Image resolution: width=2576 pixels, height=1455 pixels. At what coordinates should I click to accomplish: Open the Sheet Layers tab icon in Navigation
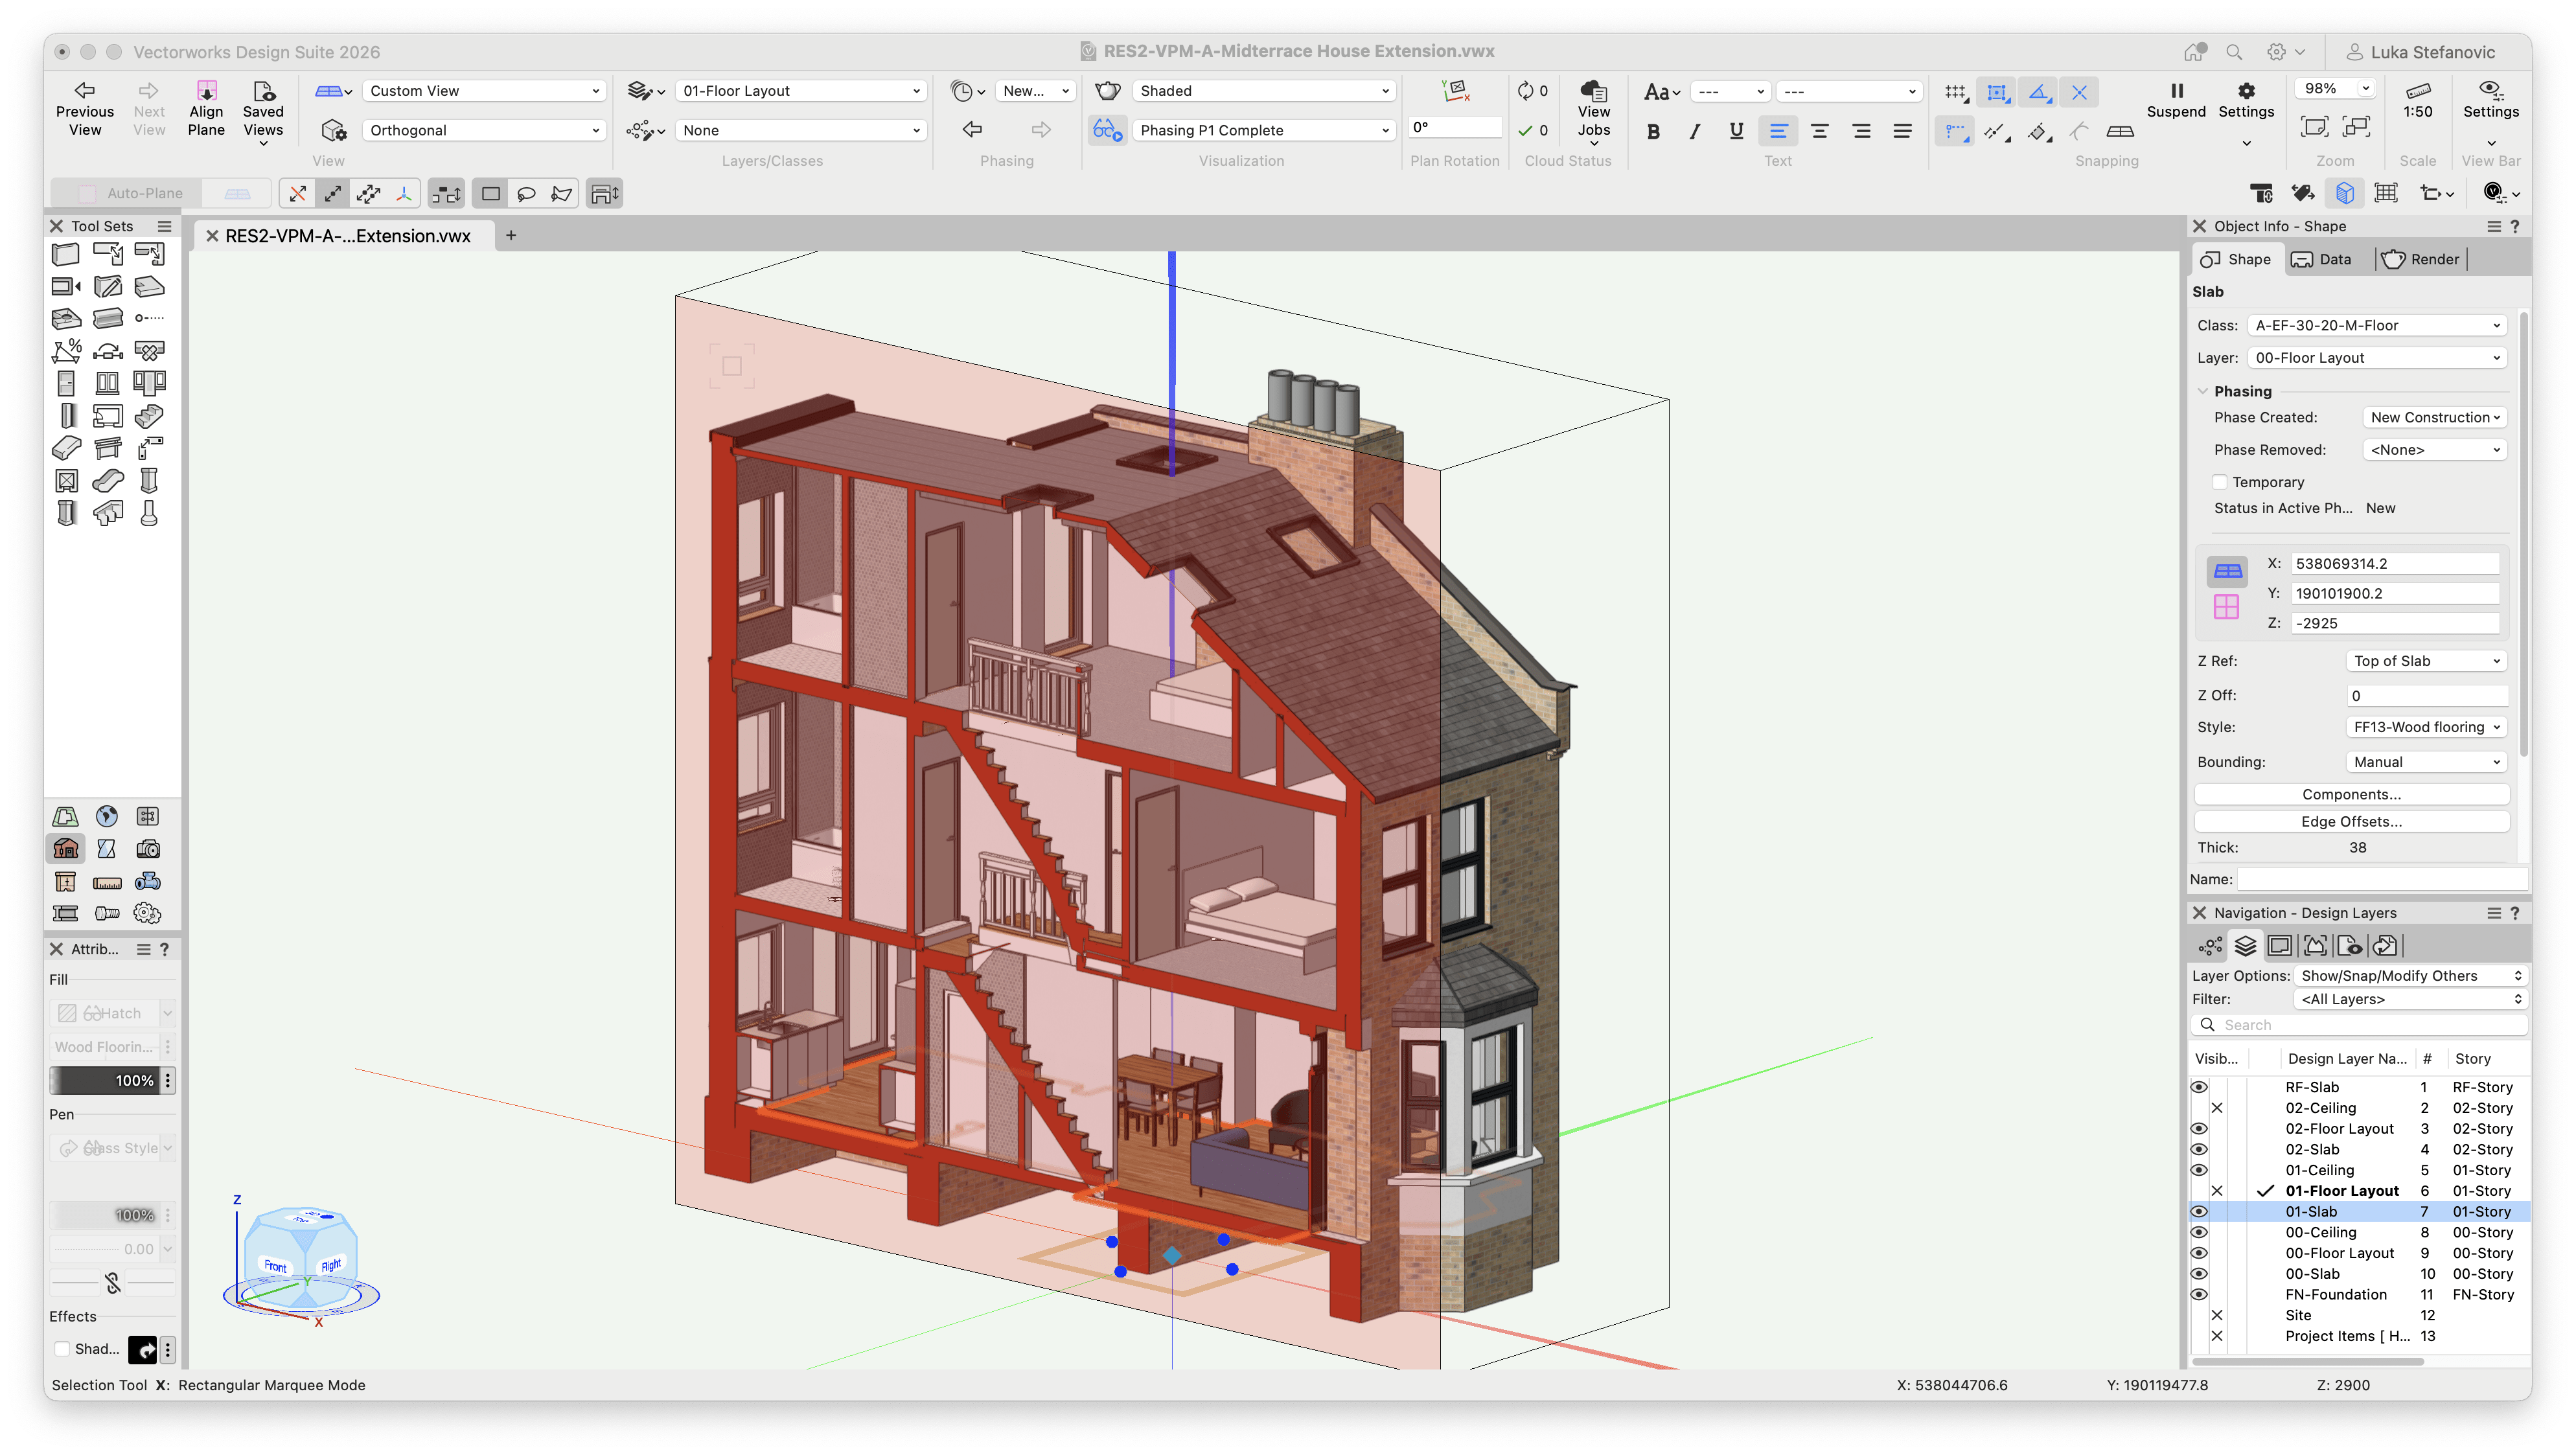coord(2280,945)
